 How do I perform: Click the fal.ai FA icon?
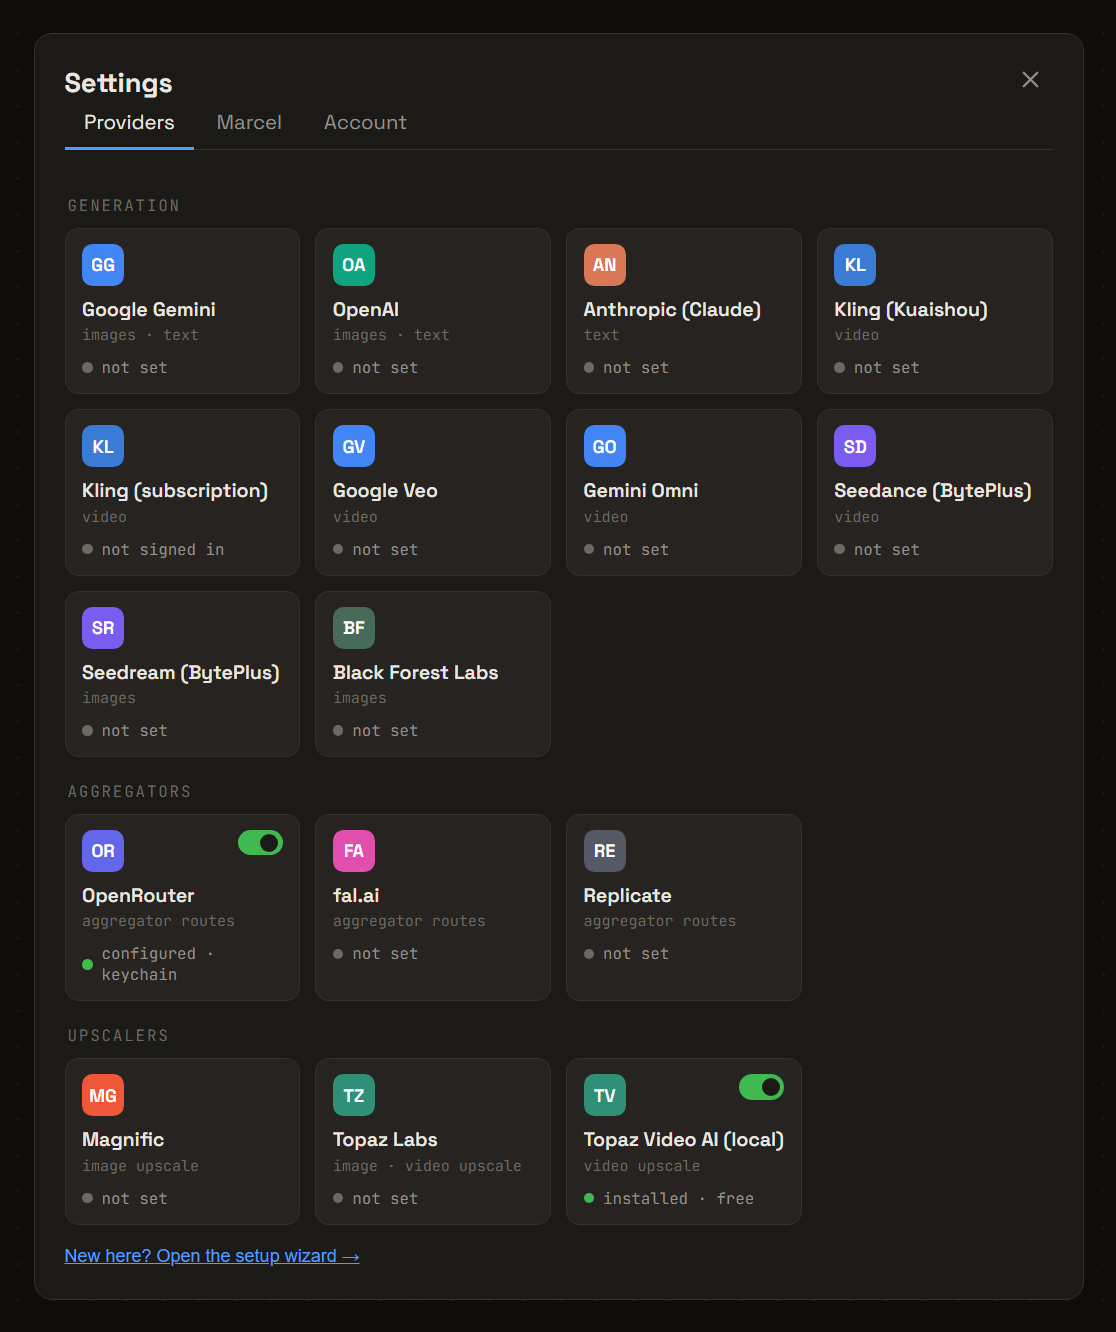click(x=354, y=851)
